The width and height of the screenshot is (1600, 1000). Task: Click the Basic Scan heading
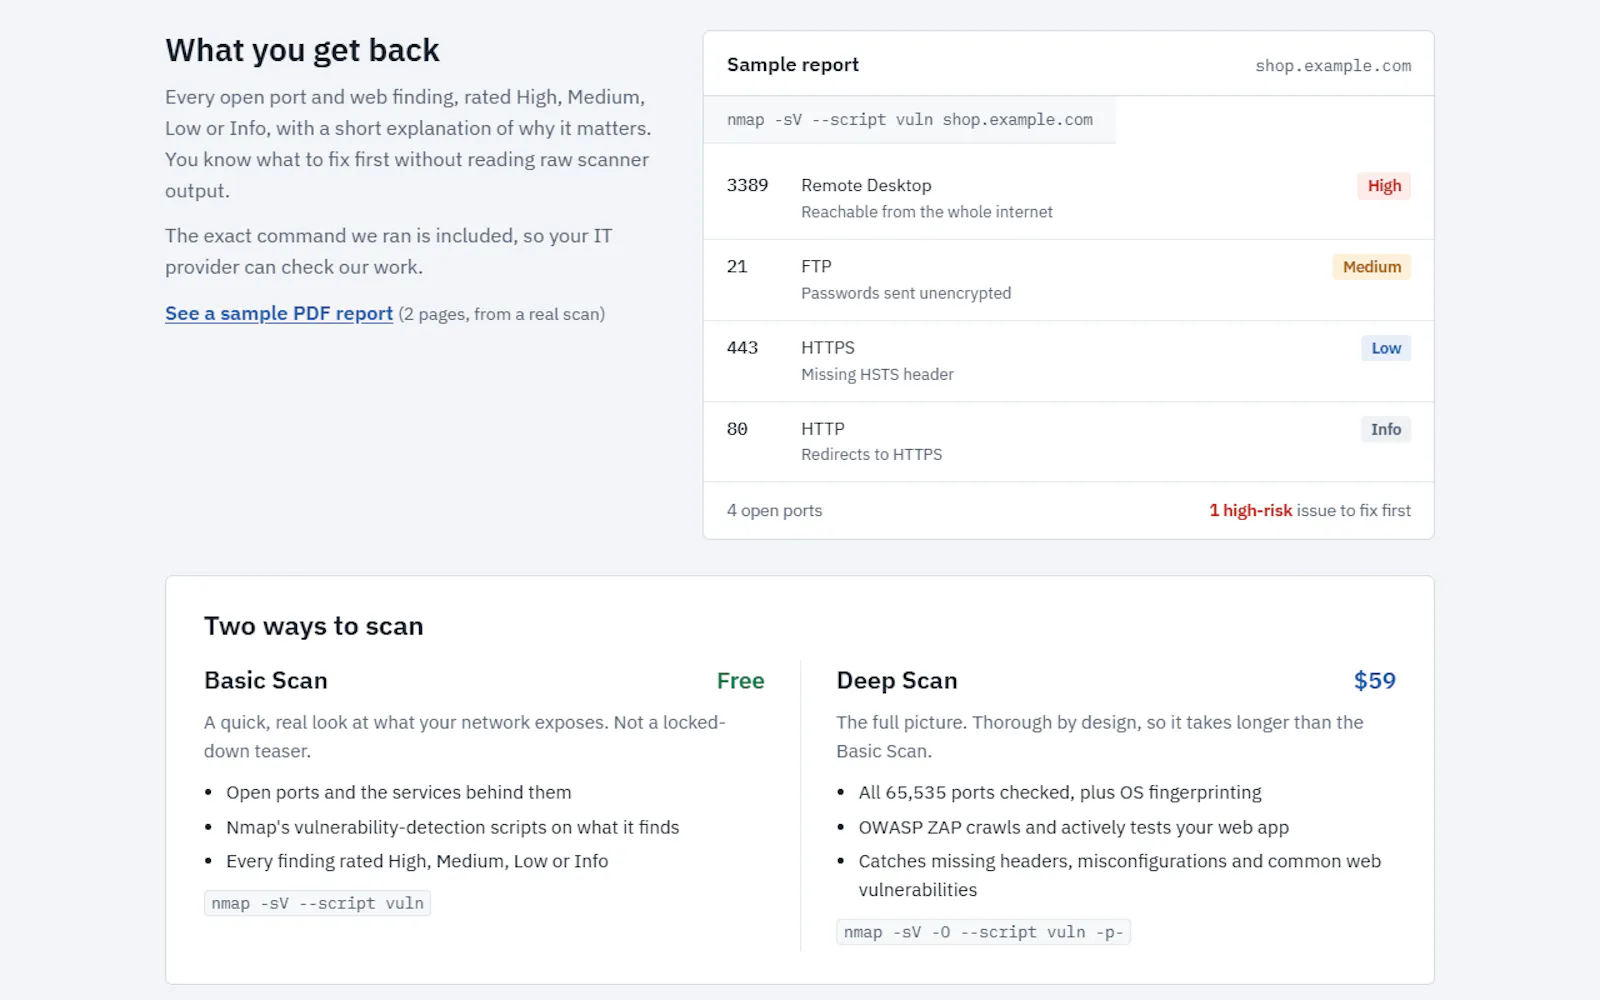[x=266, y=681]
